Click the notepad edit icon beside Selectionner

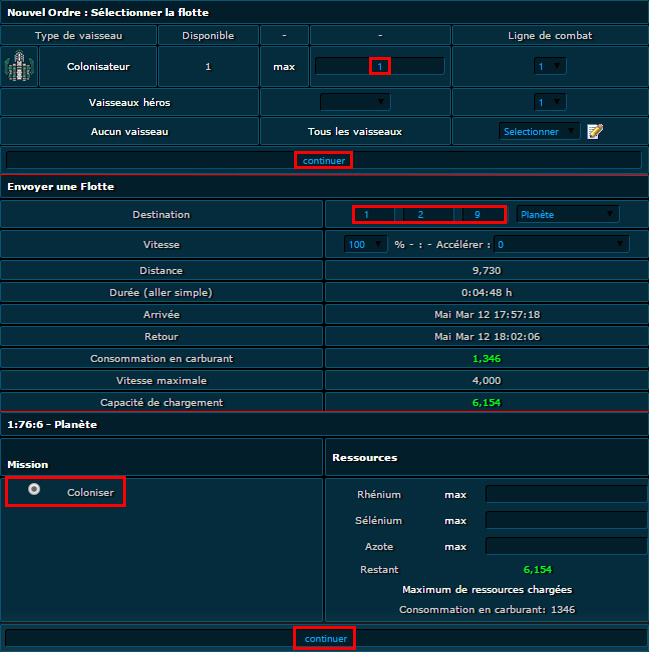595,131
